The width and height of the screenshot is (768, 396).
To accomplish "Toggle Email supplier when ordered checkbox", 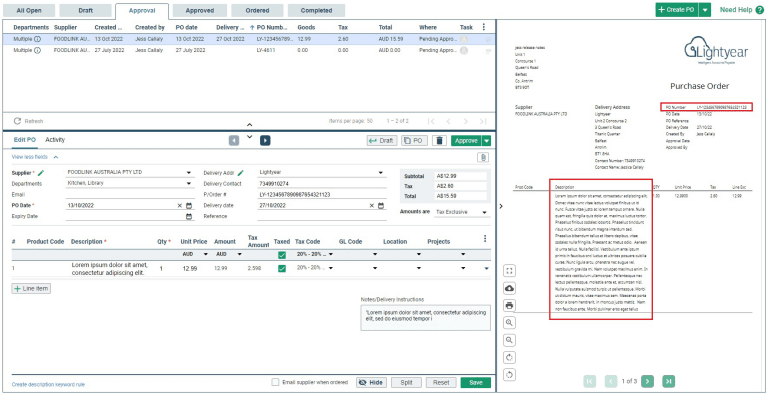I will (275, 382).
